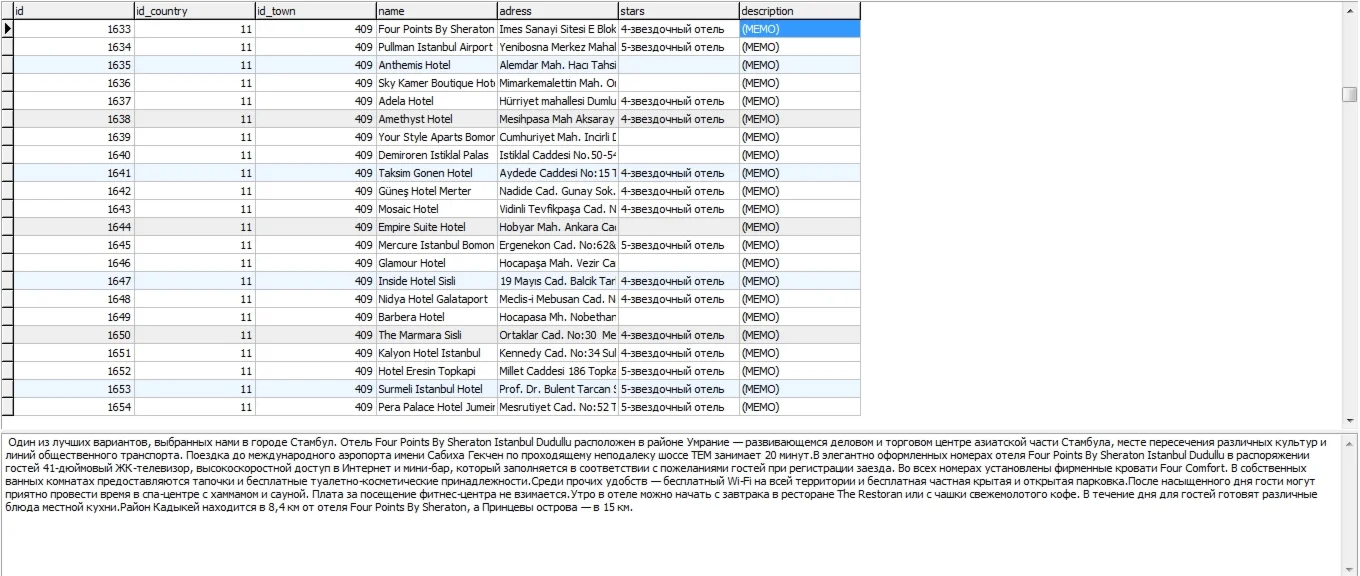
Task: Select the (MEMO) cell of row 1646
Action: (800, 263)
